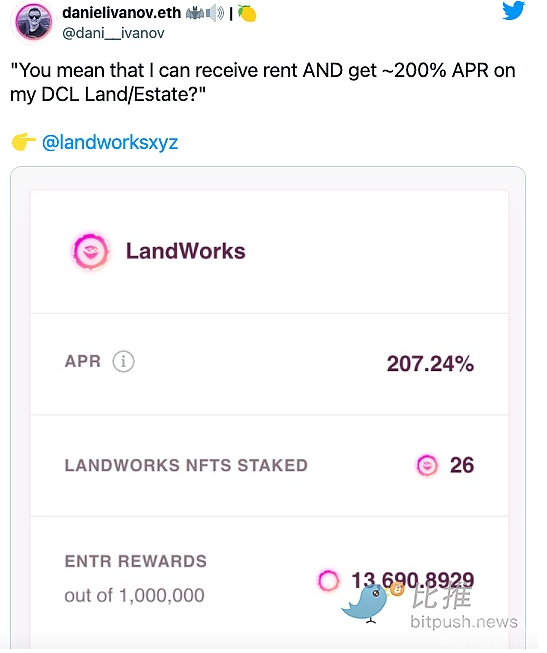Open the @landworksxyz mention link
This screenshot has height=653, width=547.
(x=110, y=142)
